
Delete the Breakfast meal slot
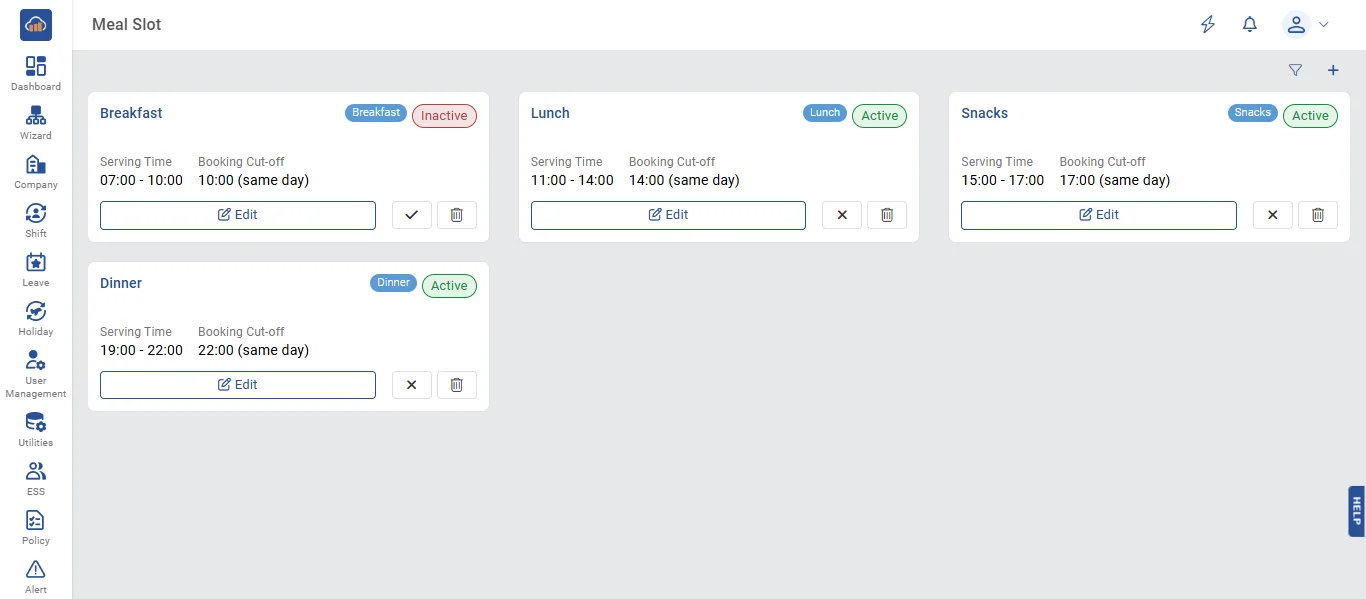(457, 215)
